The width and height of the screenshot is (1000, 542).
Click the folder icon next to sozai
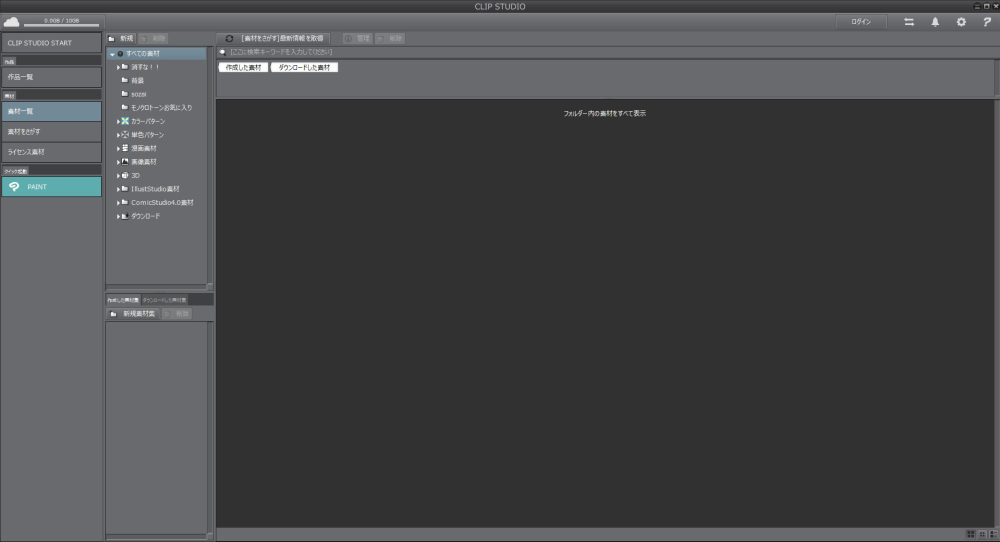coord(125,94)
